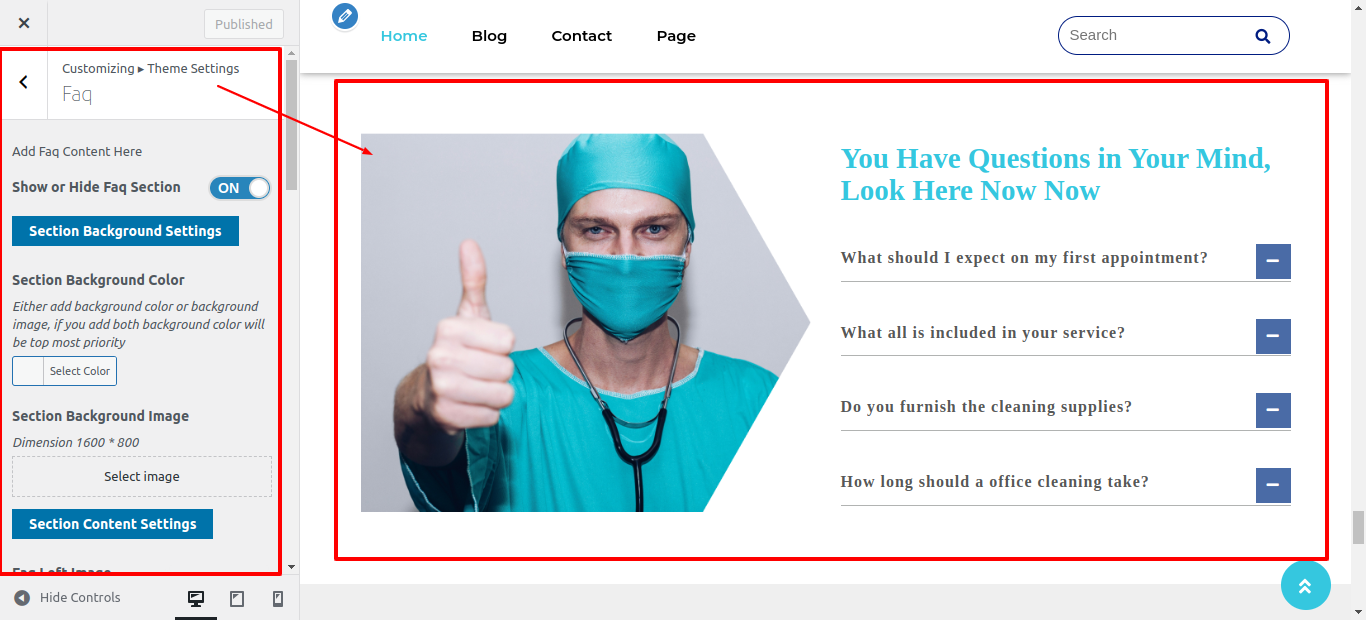Go back using the left chevron arrow
Image resolution: width=1366 pixels, height=620 pixels.
(x=24, y=82)
